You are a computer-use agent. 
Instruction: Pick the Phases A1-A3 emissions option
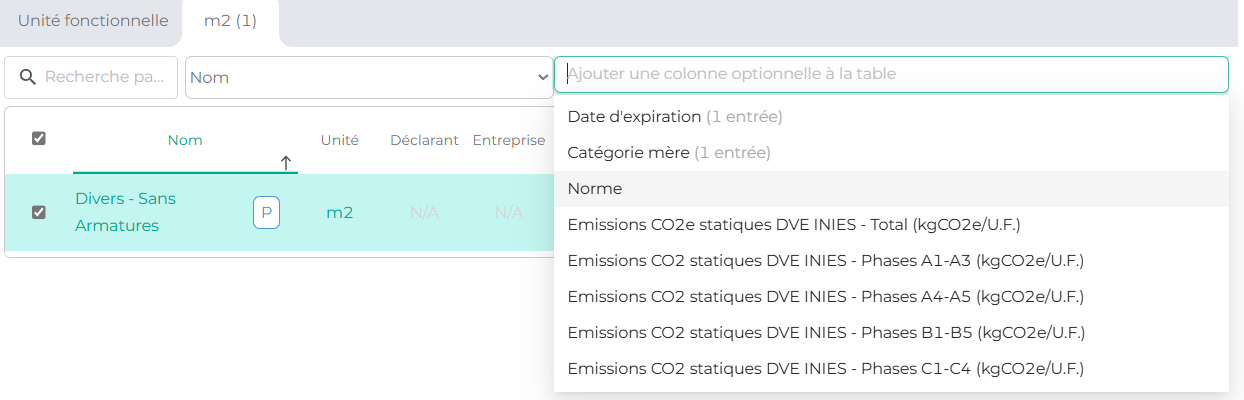pos(825,261)
